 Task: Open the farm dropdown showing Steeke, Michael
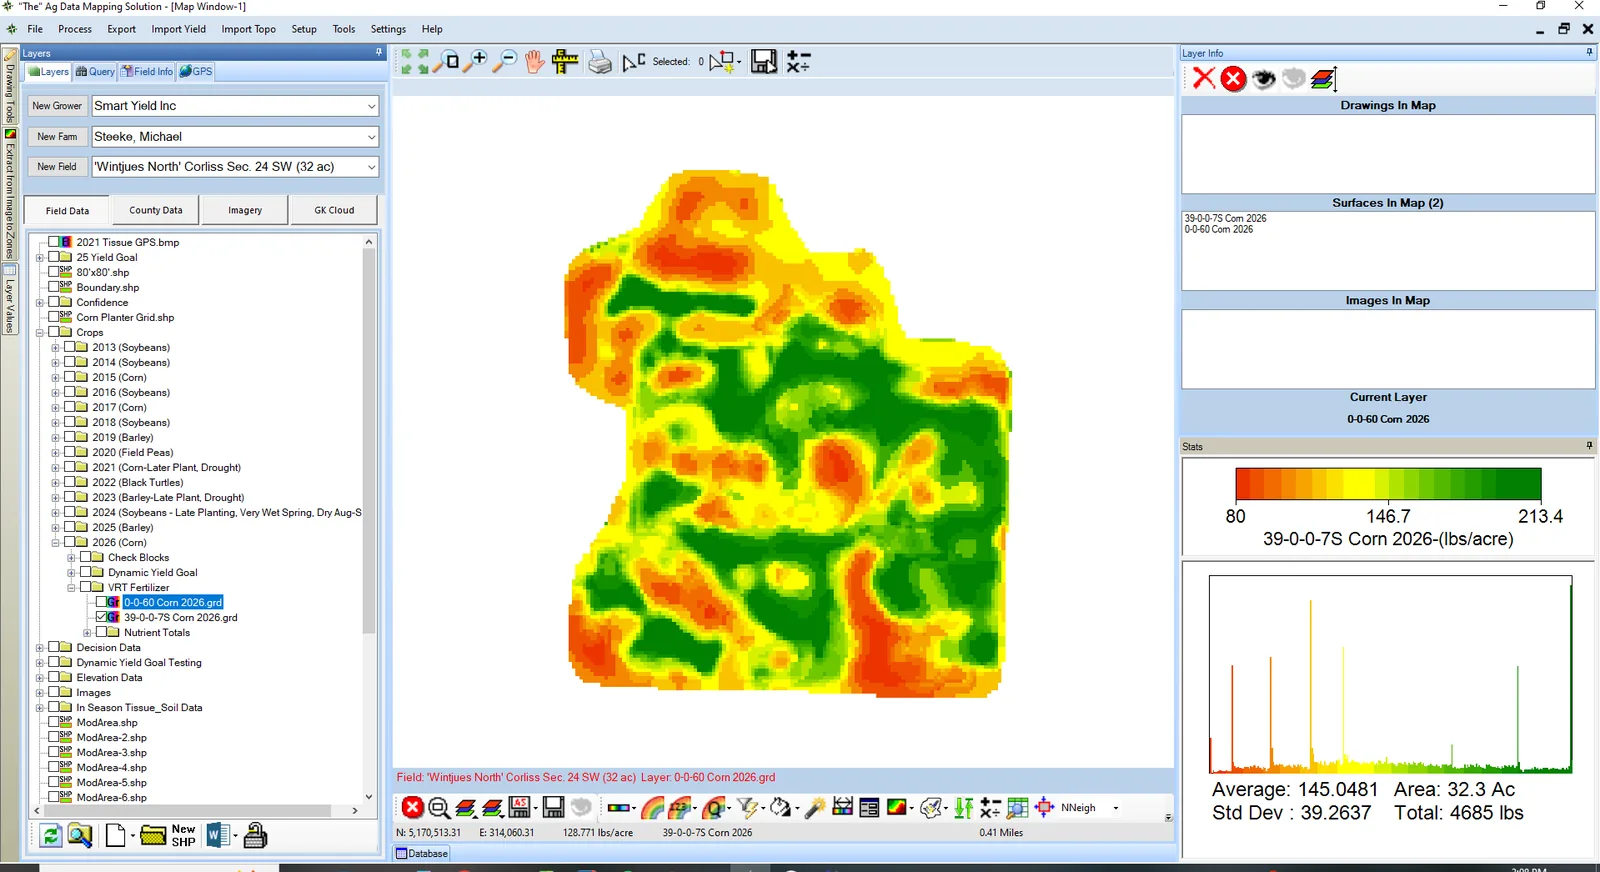pyautogui.click(x=371, y=137)
